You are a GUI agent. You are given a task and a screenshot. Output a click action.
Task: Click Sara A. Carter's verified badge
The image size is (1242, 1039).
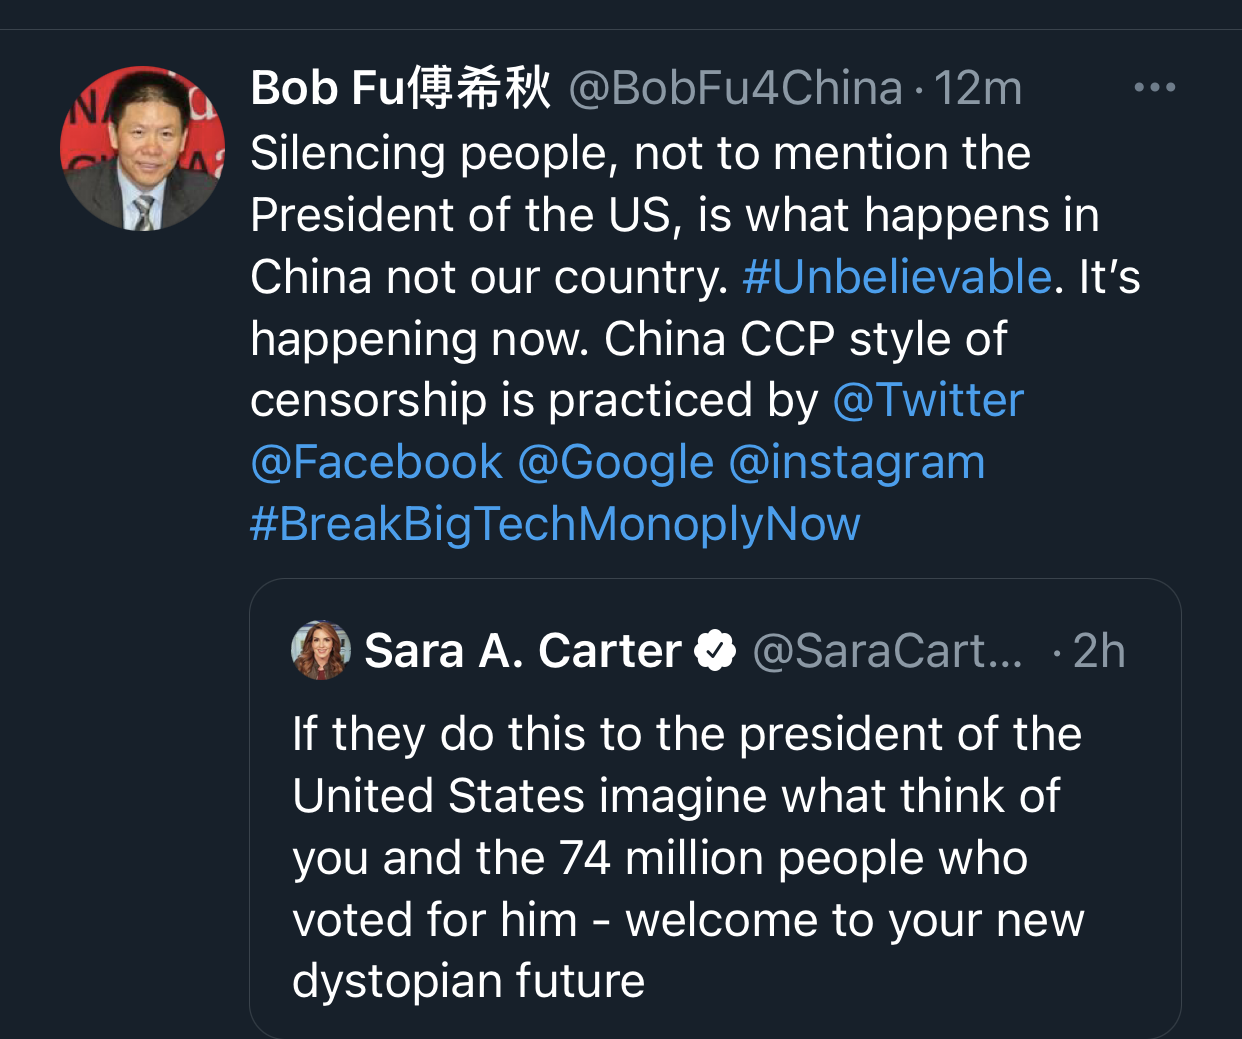[715, 651]
